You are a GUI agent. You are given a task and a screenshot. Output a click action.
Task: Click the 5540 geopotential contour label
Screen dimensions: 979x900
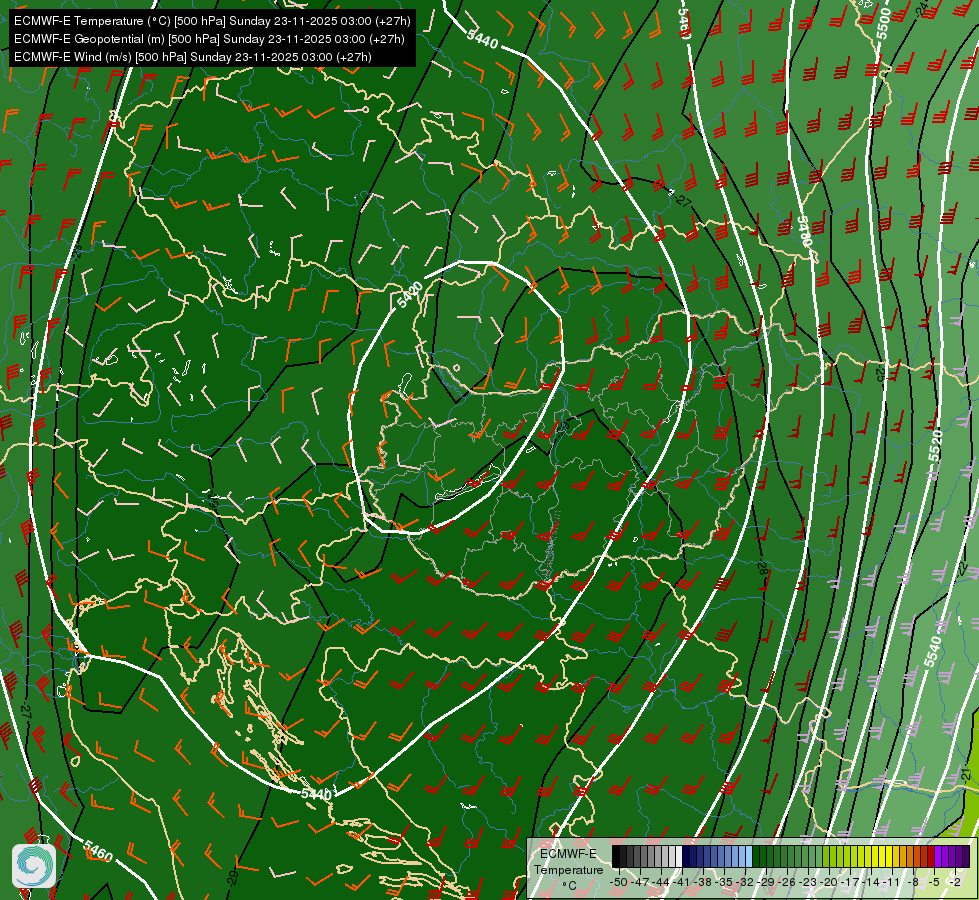(933, 651)
